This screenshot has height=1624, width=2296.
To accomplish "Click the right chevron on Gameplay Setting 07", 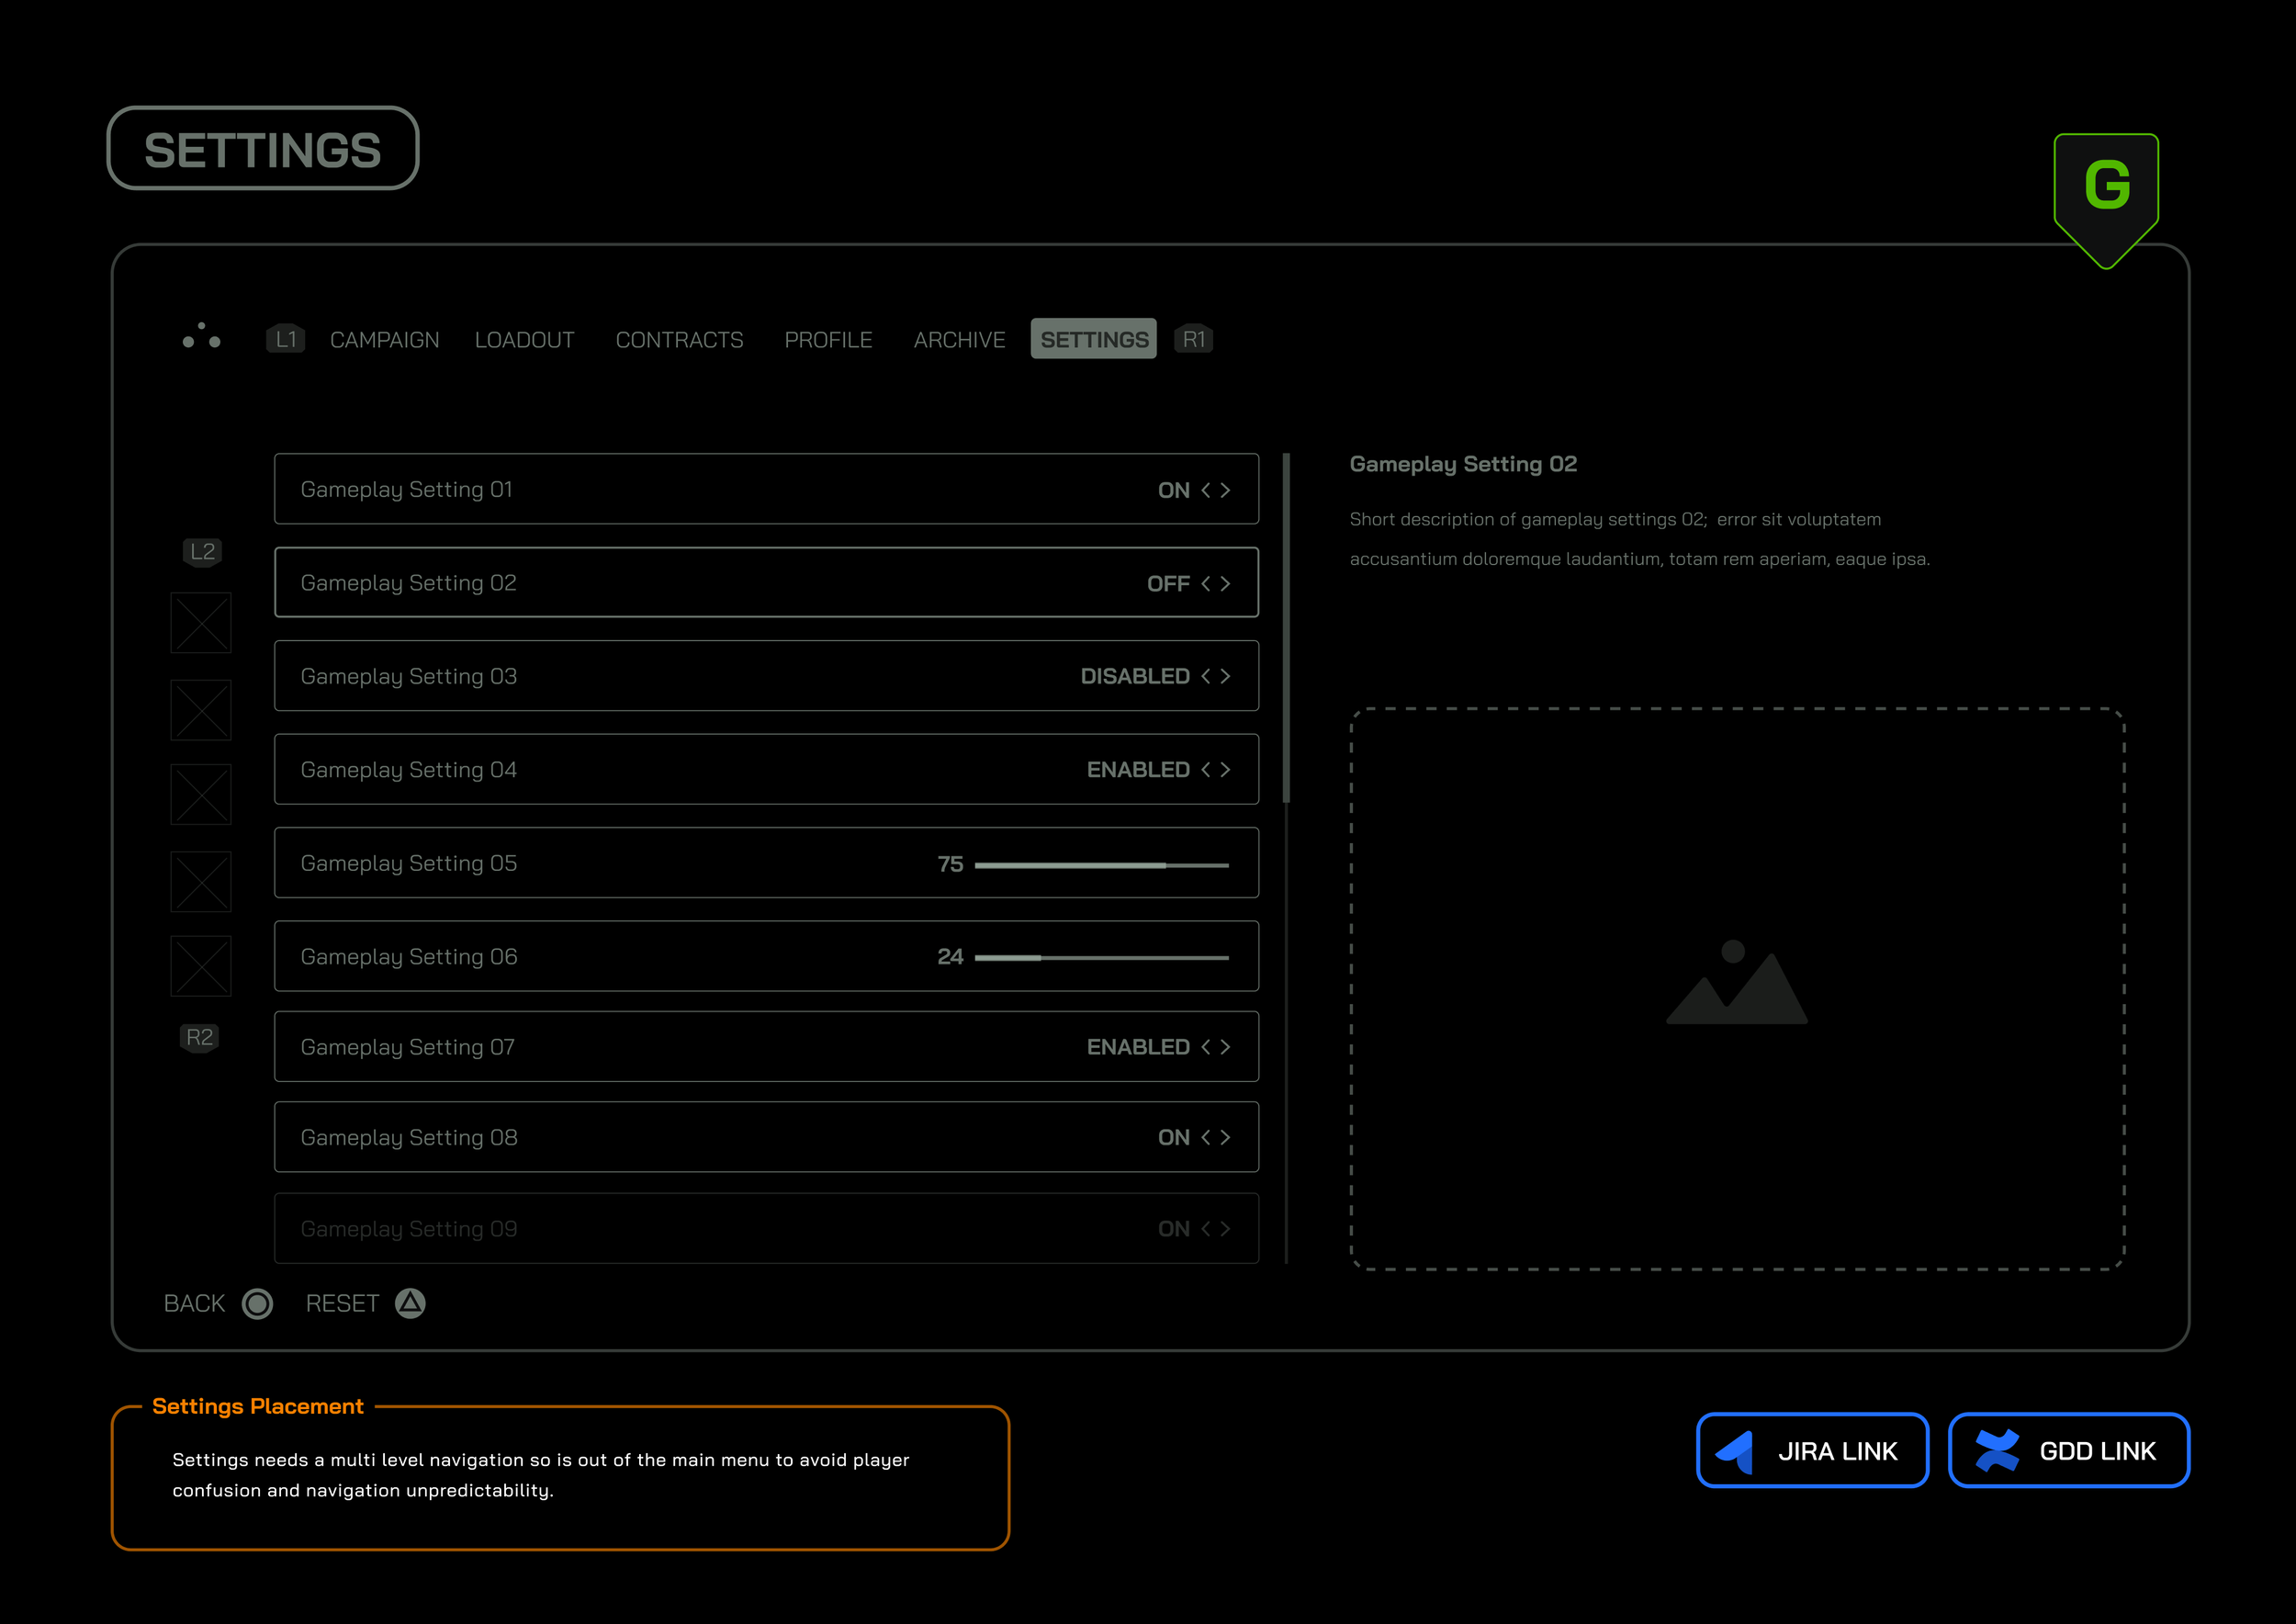I will point(1226,1047).
